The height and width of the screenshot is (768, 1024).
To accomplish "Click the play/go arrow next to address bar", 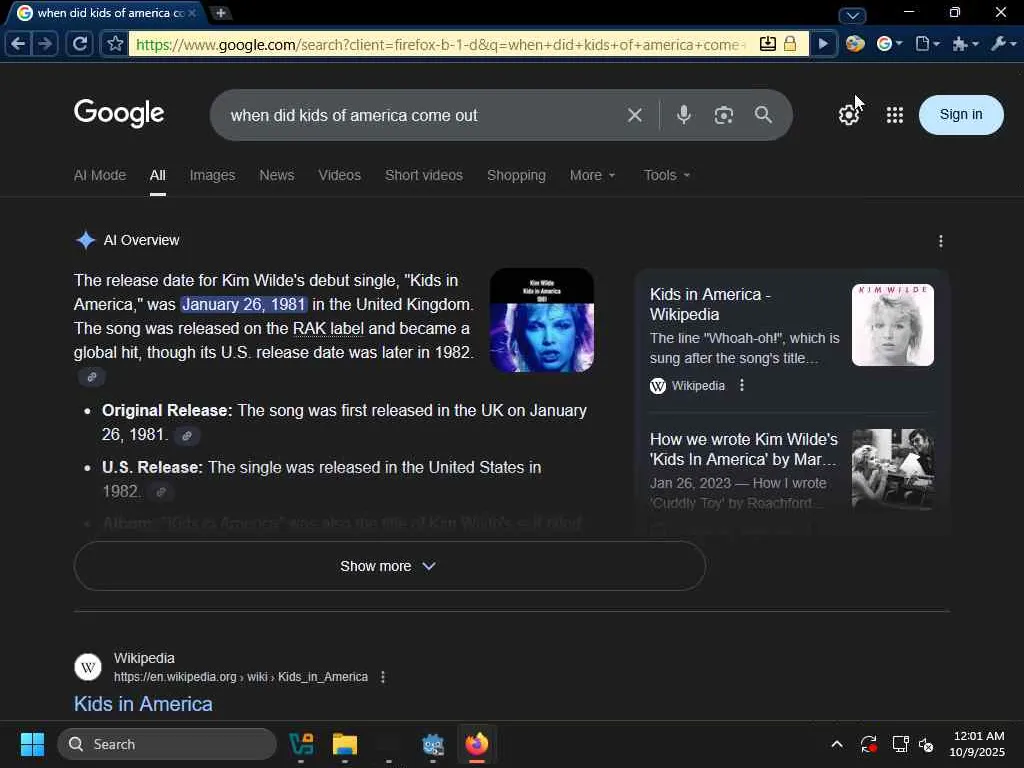I will coord(824,44).
